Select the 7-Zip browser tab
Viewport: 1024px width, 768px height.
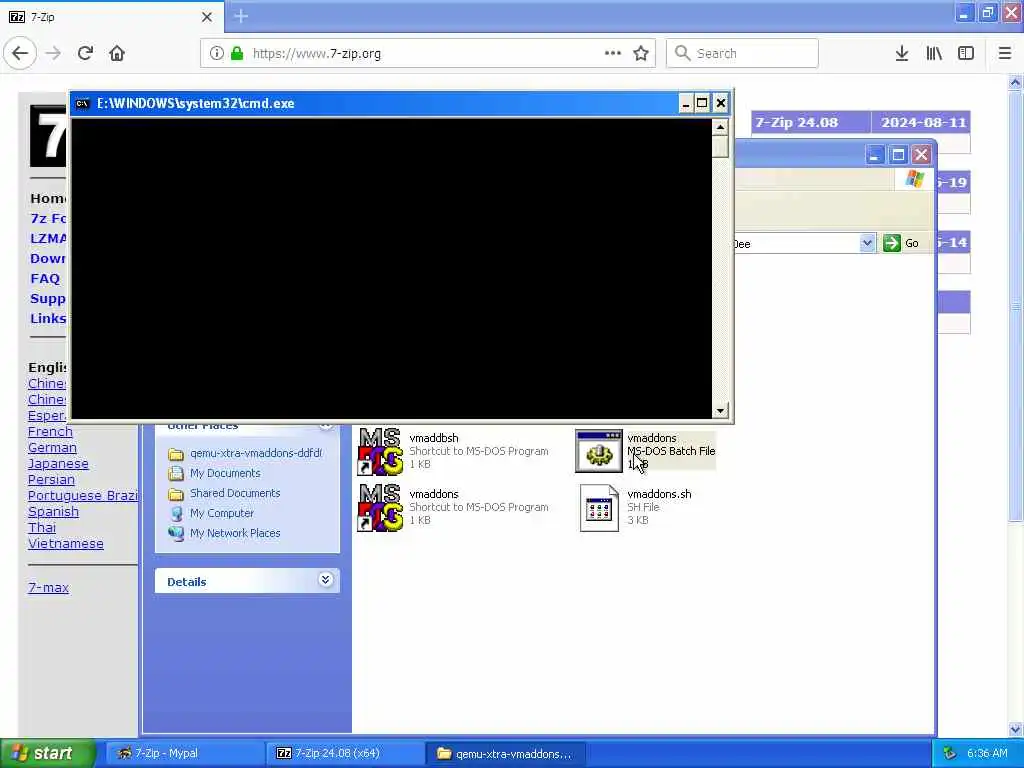click(x=111, y=17)
